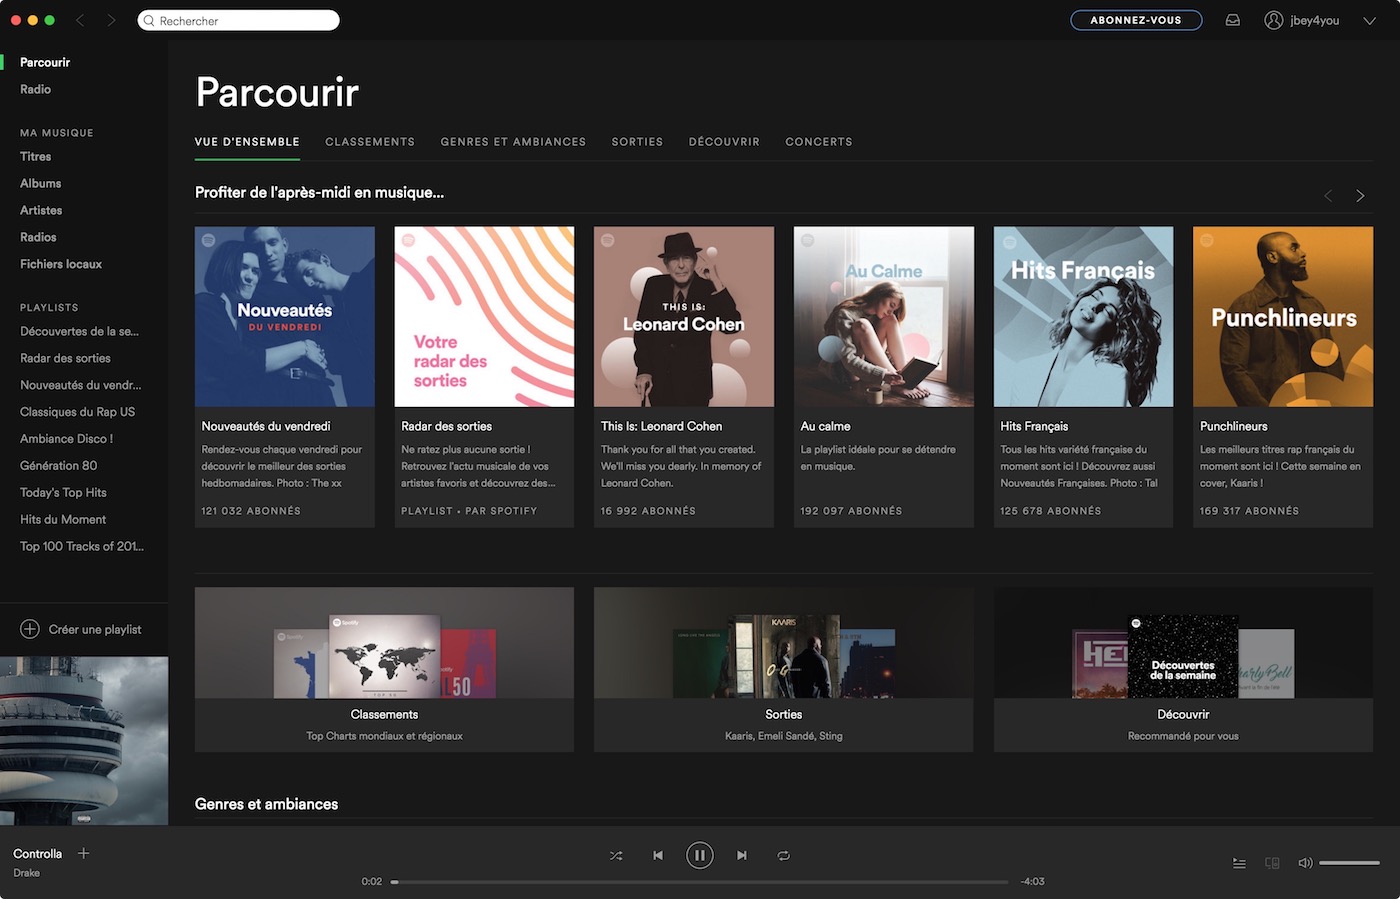
Task: Open the Ambiance Disco ! playlist
Action: click(66, 439)
